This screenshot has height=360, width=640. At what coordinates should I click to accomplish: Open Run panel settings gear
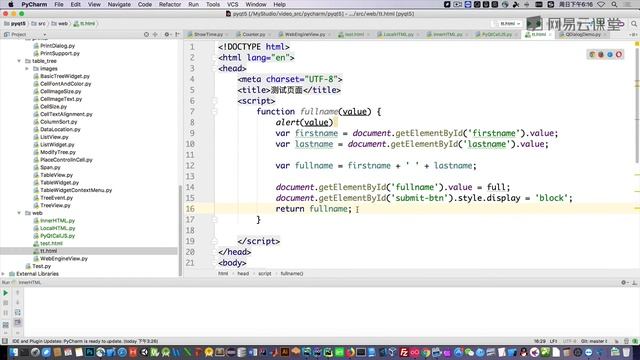tap(624, 282)
